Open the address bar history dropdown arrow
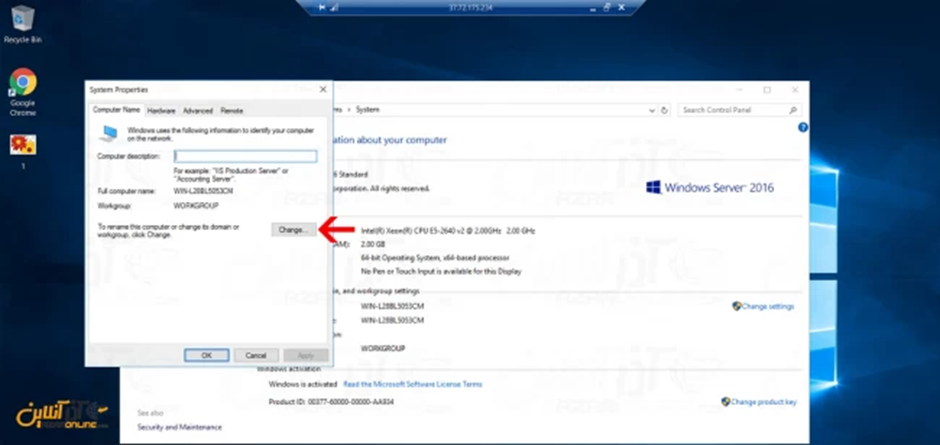The width and height of the screenshot is (940, 445). point(652,110)
